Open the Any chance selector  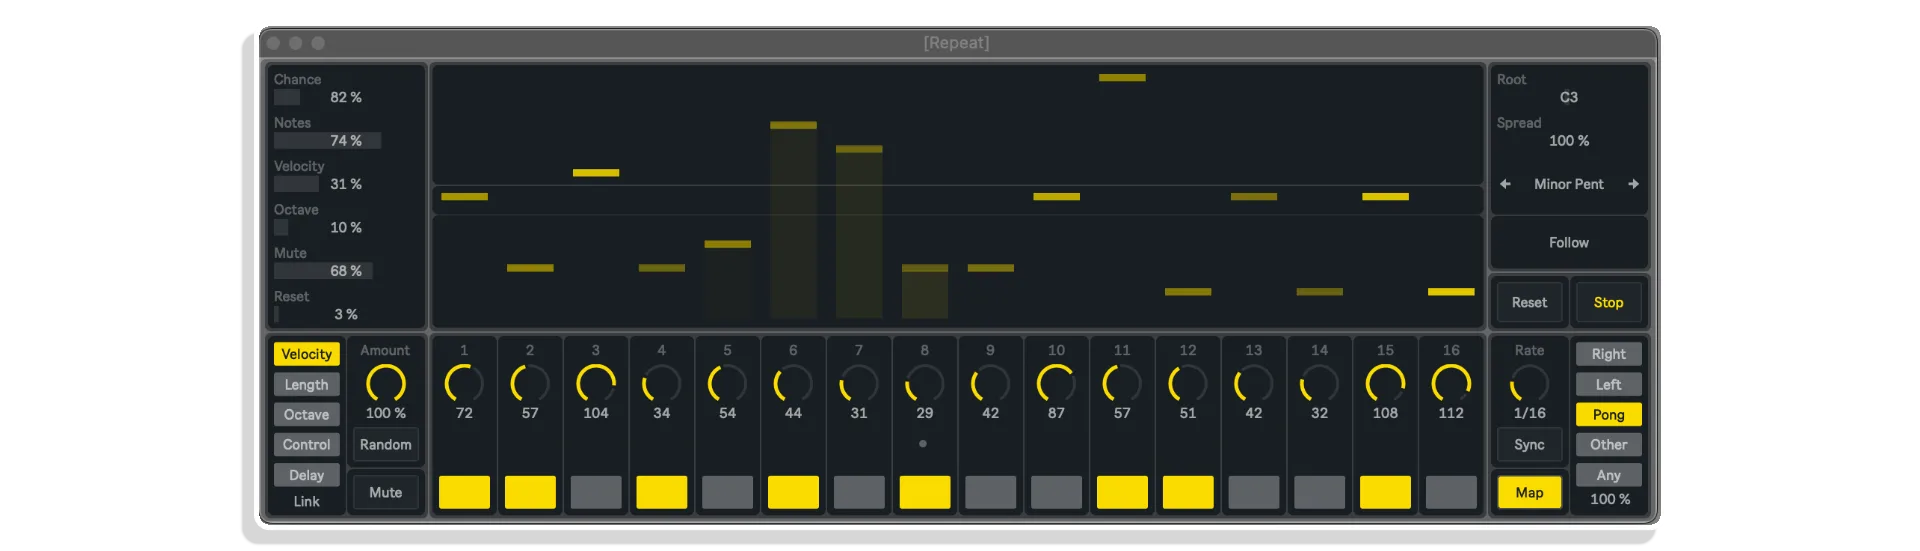point(1608,475)
